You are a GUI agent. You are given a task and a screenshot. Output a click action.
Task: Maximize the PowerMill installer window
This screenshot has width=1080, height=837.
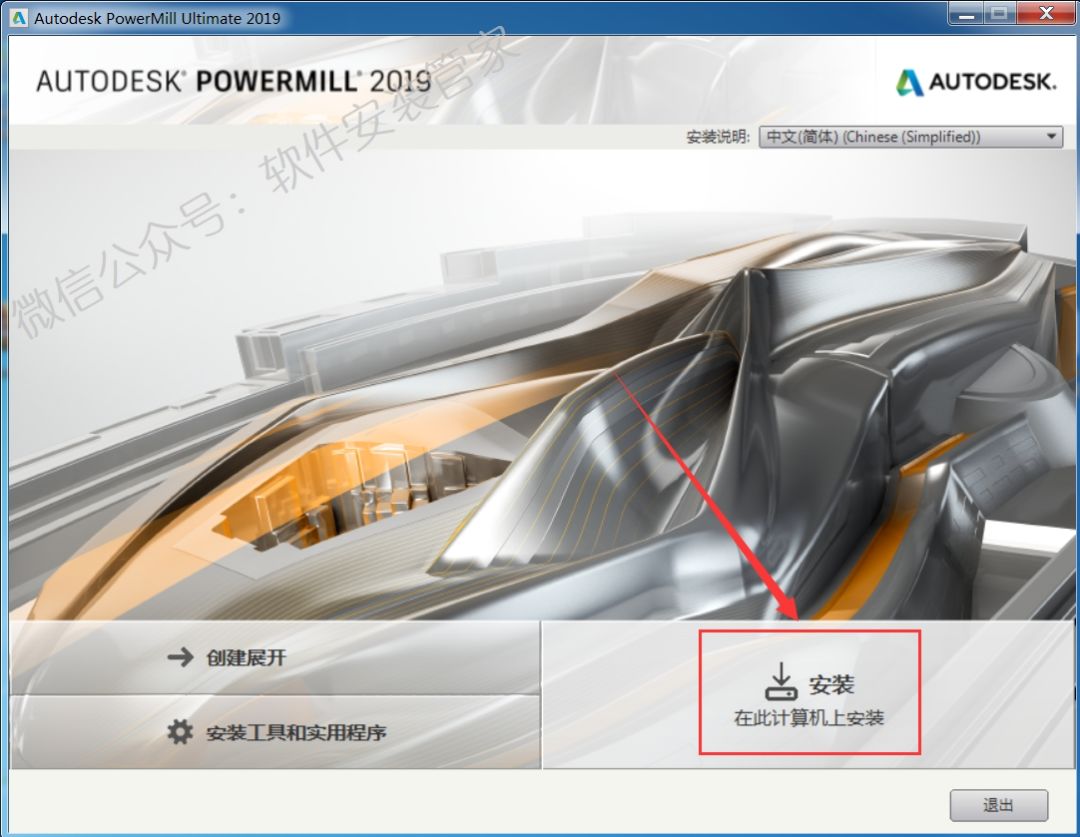coord(999,14)
